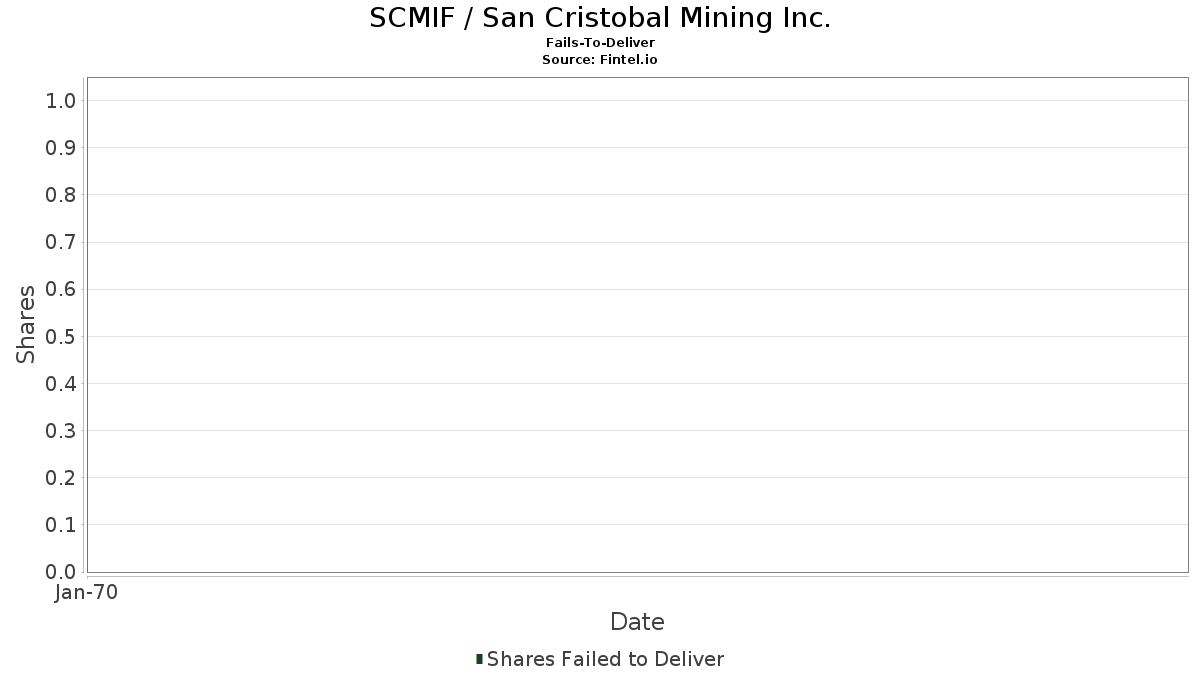The image size is (1200, 675).
Task: Click the 0.5 y-axis tick label
Action: point(61,336)
